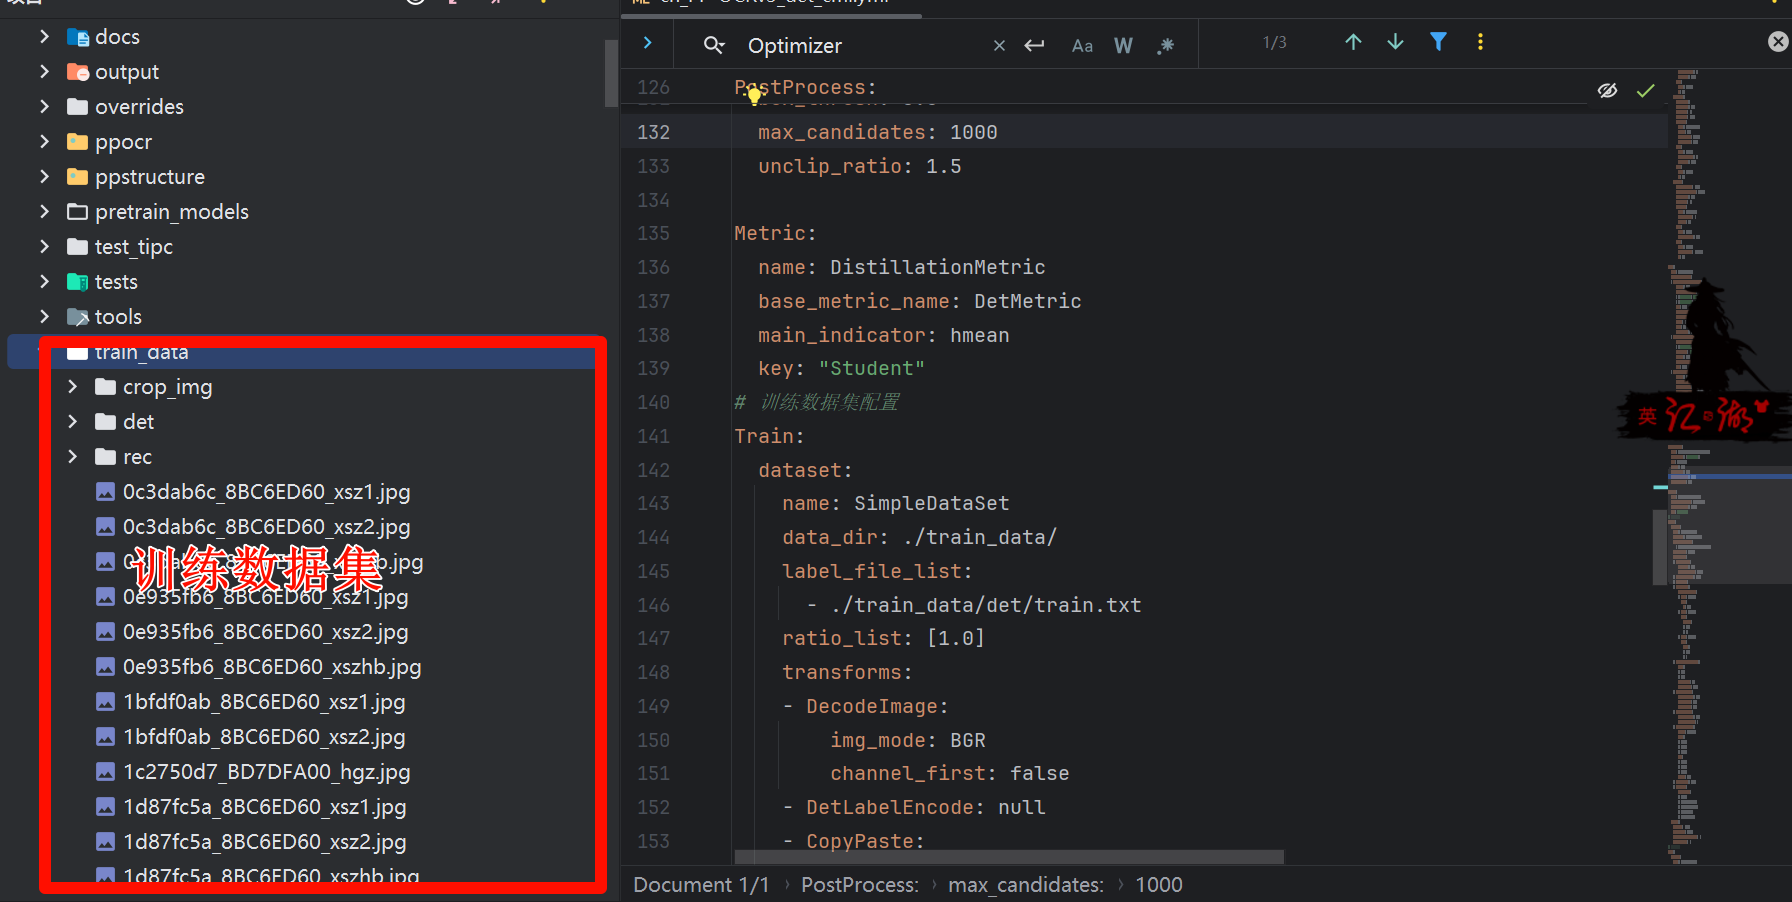Click the editor horizontal scrollbar
The height and width of the screenshot is (902, 1792).
point(1009,857)
